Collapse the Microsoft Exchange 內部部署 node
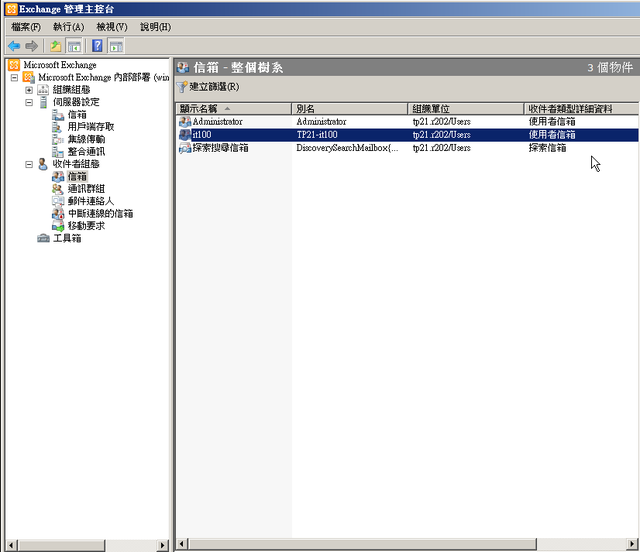The image size is (640, 552). point(14,77)
